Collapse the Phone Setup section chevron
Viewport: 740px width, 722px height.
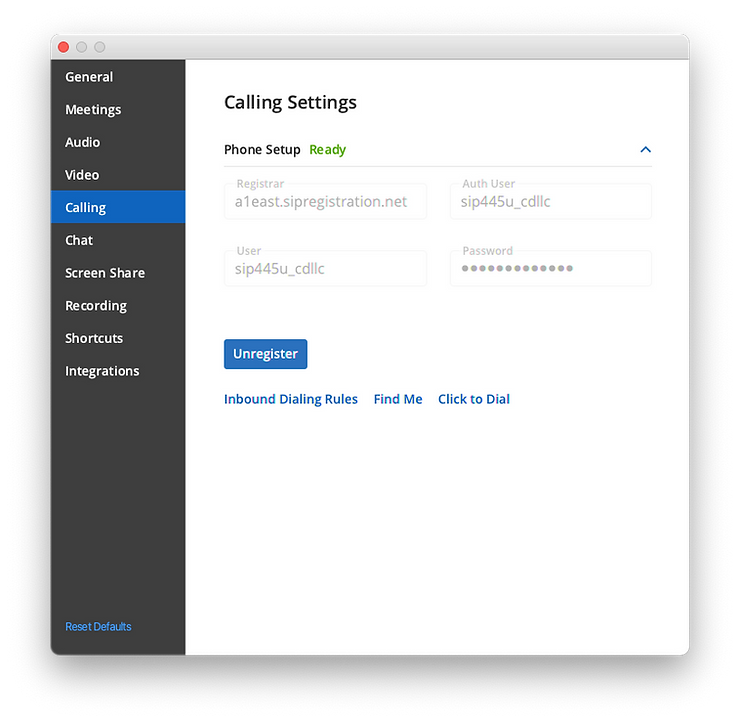pos(645,150)
